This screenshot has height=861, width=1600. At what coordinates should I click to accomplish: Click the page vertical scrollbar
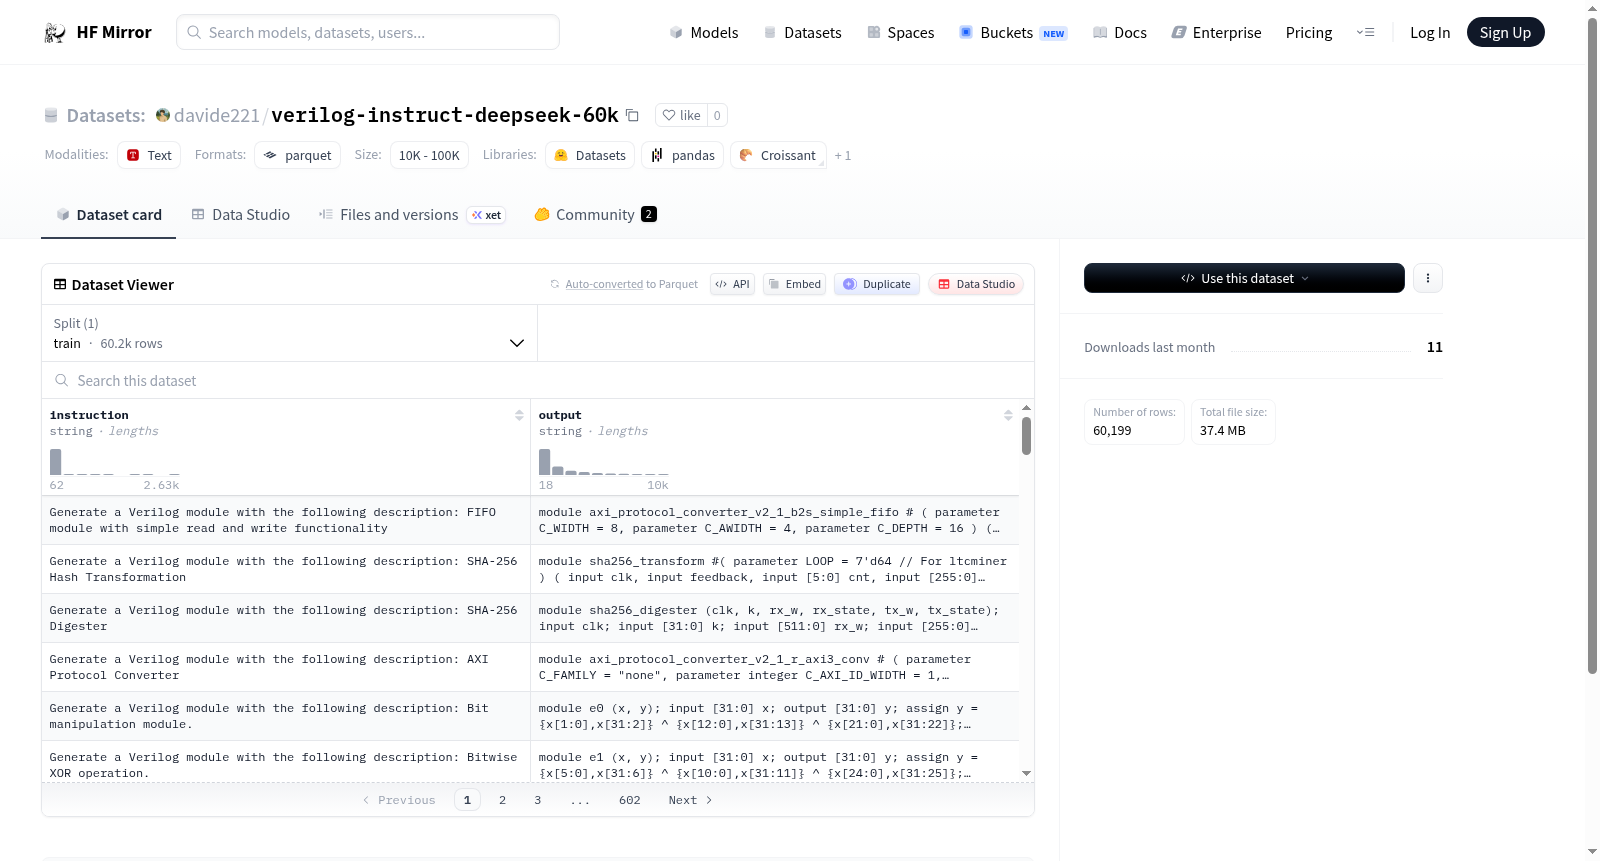[x=1592, y=346]
